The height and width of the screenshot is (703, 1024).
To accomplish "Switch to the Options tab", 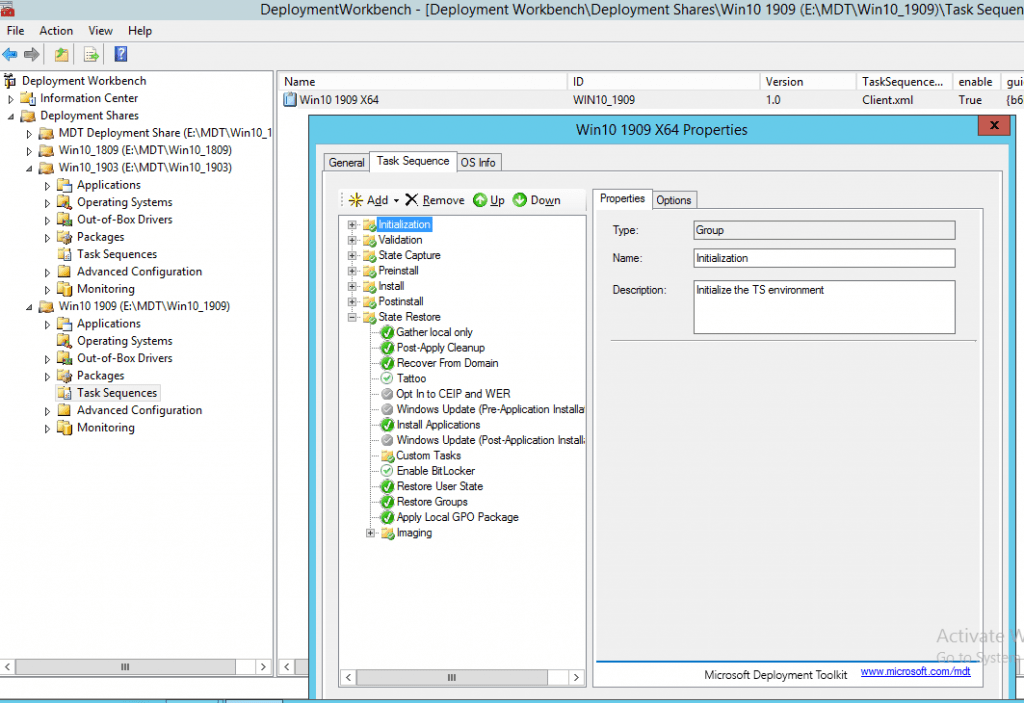I will [x=674, y=200].
